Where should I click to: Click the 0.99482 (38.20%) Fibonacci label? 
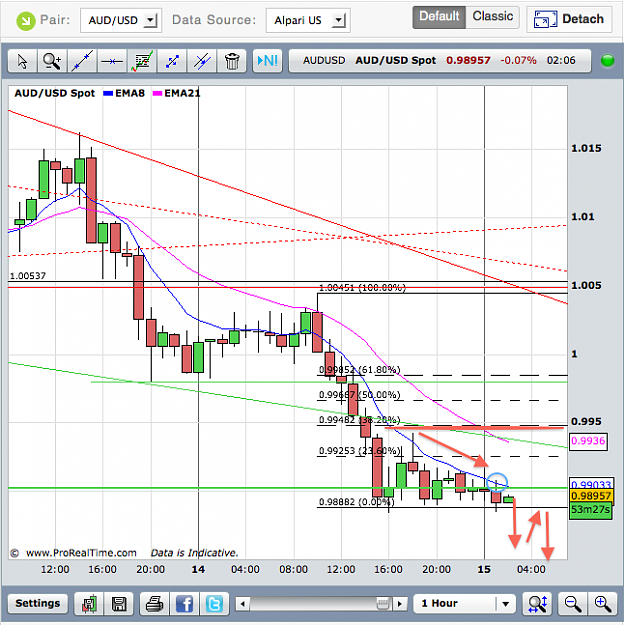[360, 420]
